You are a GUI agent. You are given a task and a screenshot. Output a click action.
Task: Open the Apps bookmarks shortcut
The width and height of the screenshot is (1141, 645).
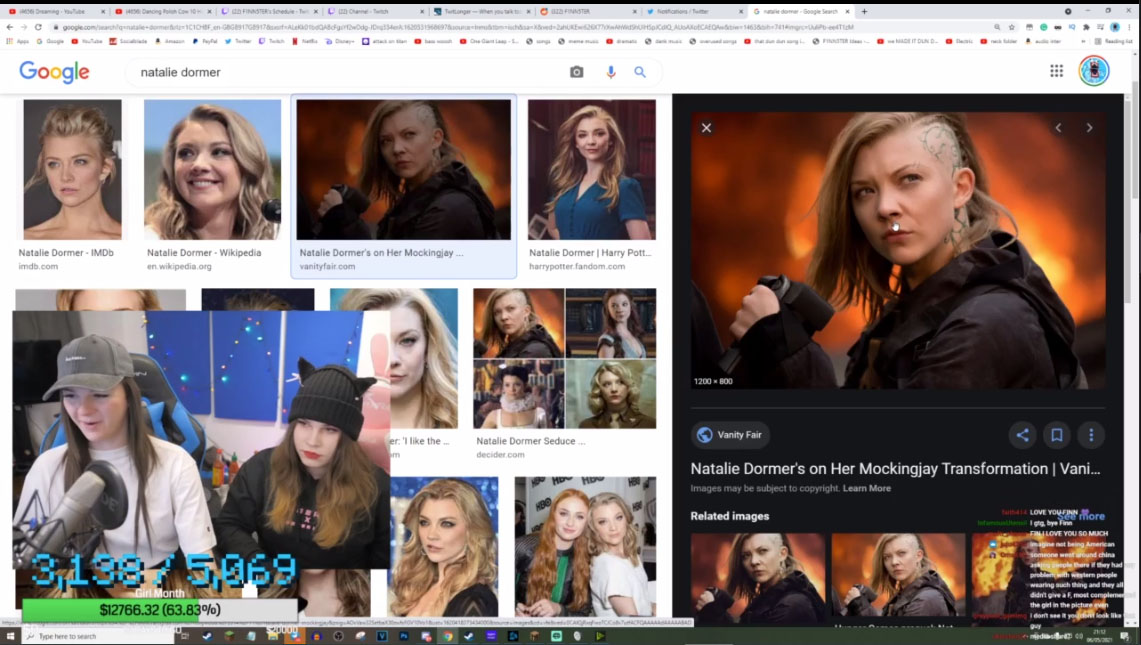coord(17,41)
